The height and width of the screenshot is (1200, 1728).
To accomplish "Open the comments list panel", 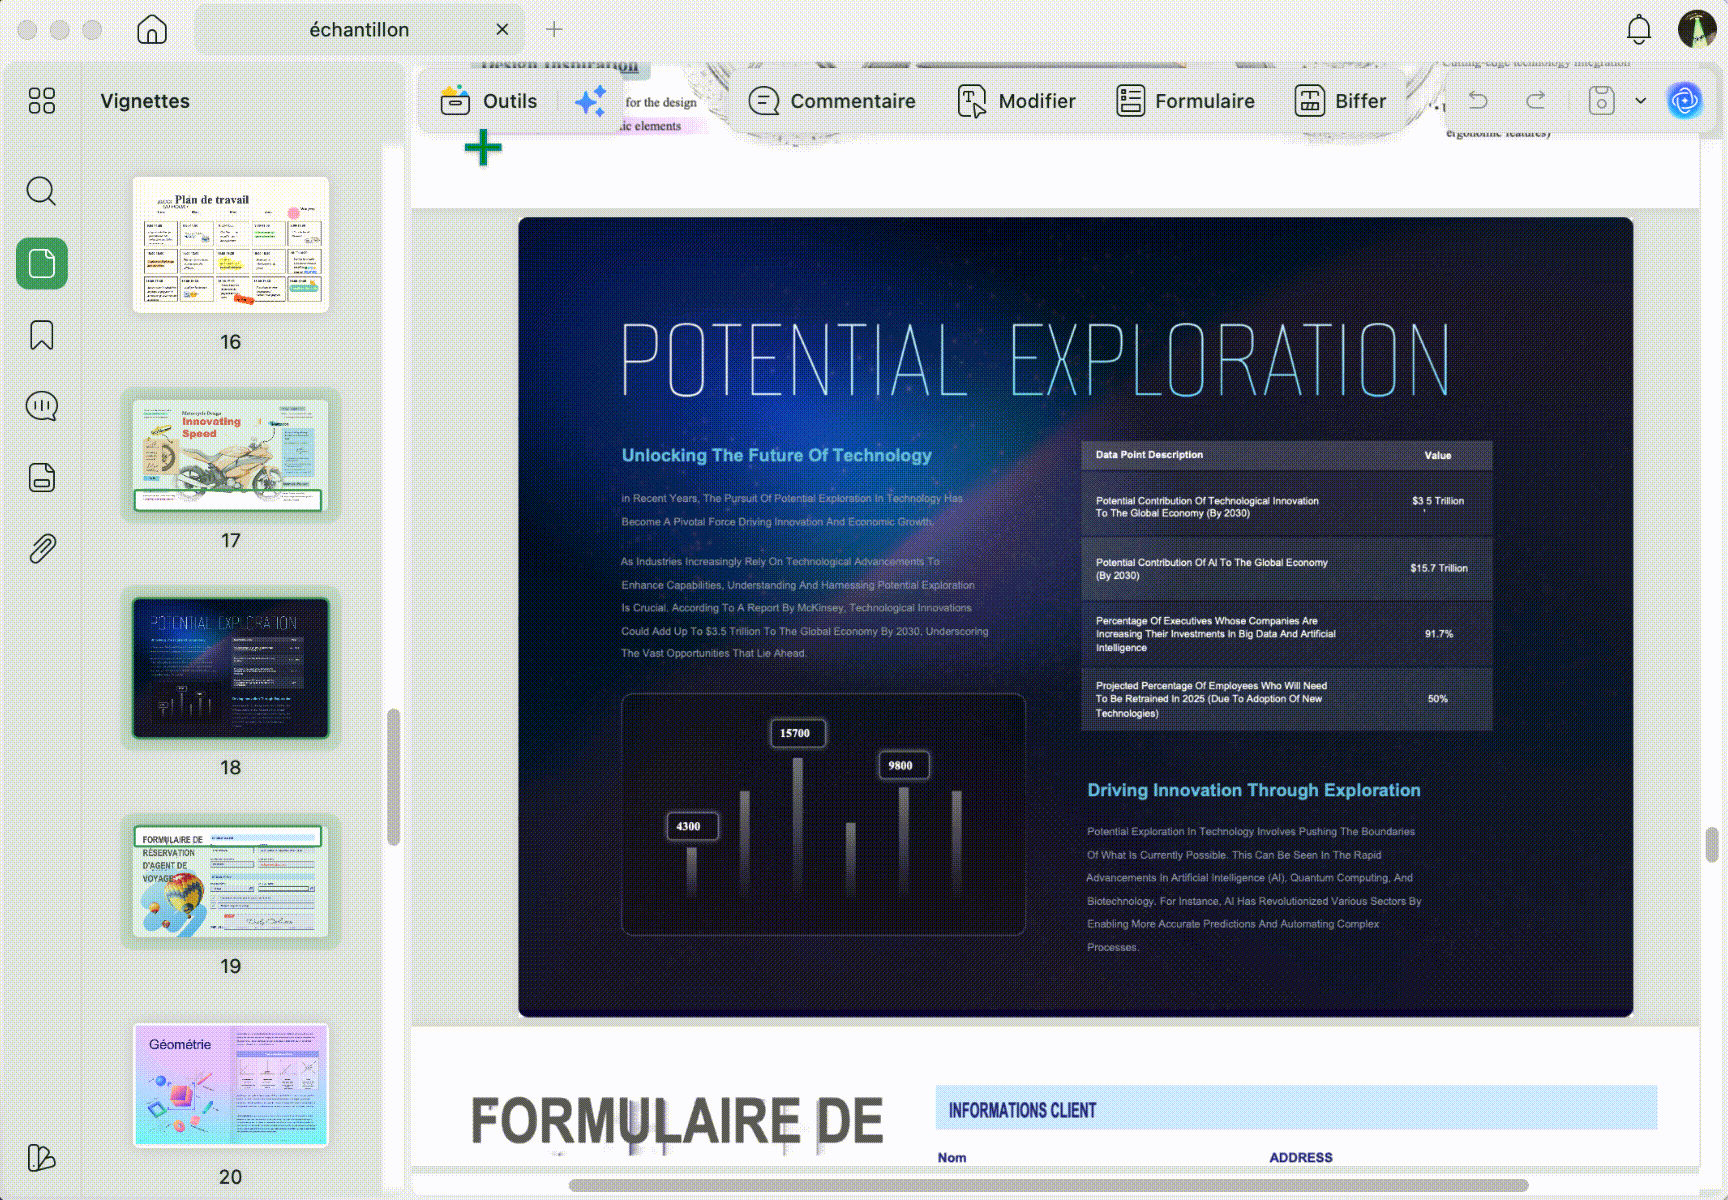I will [x=41, y=406].
